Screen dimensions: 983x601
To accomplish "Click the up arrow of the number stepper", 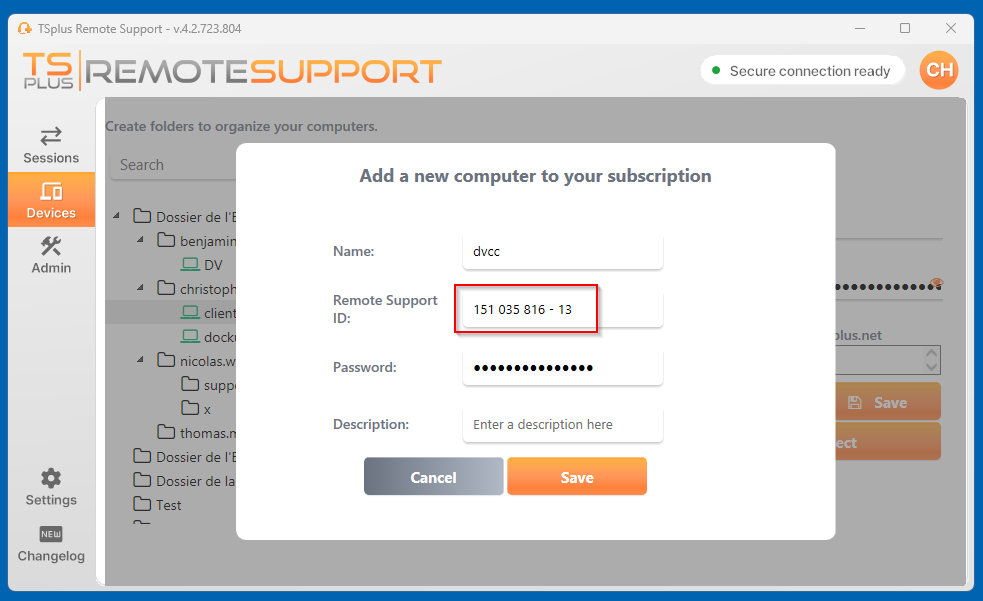I will (931, 353).
